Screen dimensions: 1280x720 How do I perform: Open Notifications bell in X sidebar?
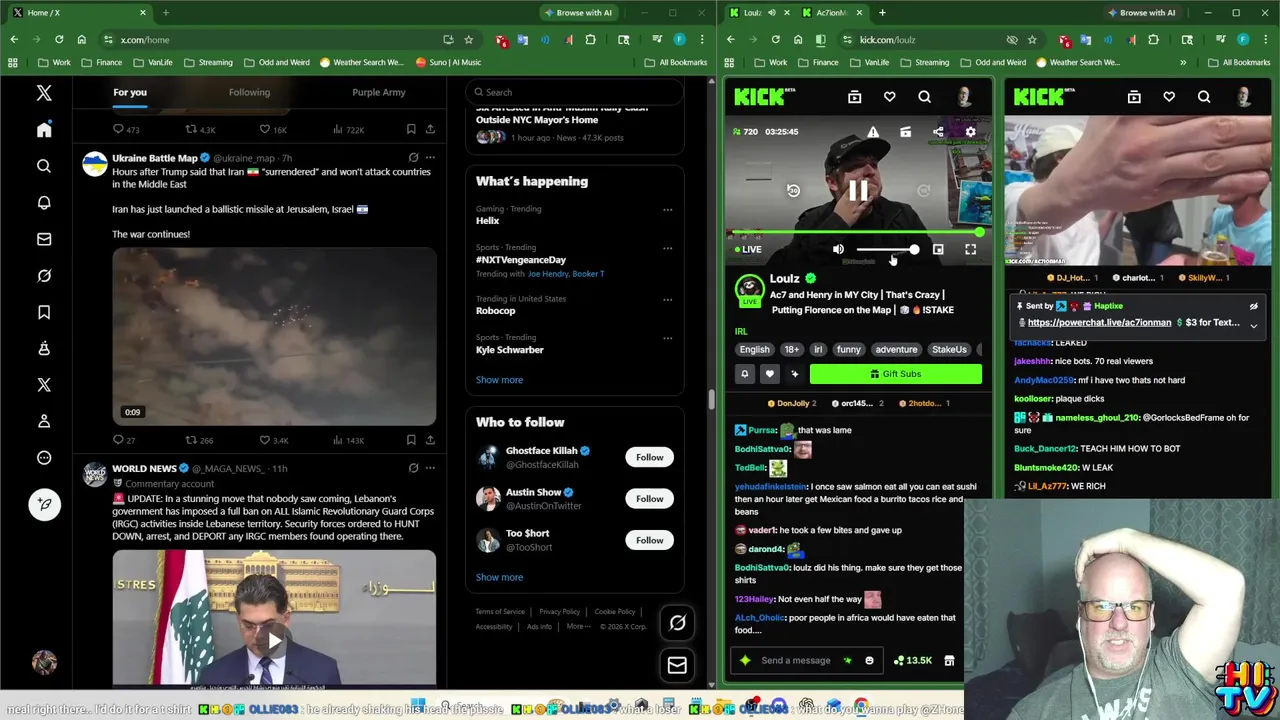(44, 203)
